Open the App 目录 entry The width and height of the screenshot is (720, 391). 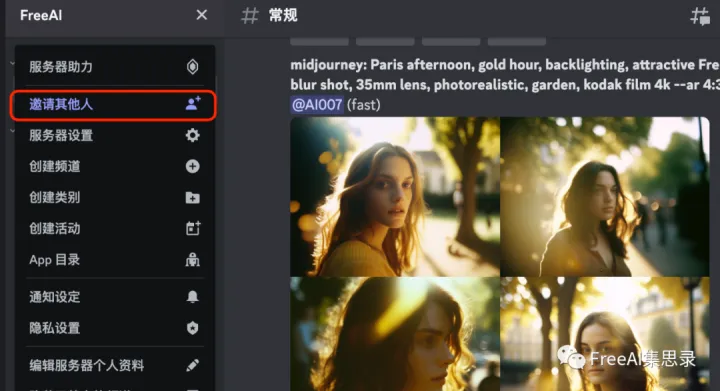tap(114, 260)
